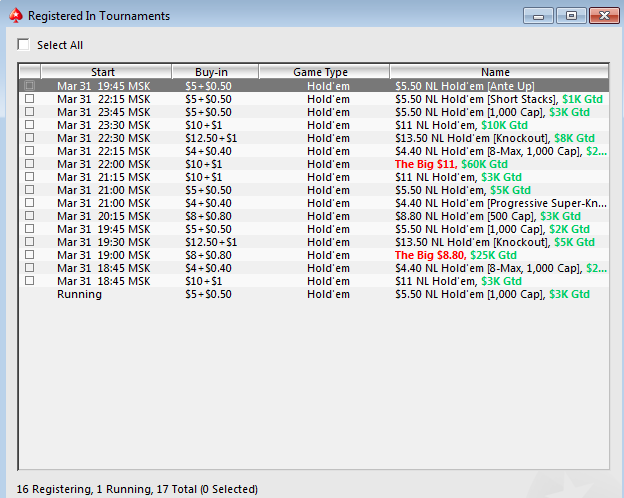Click 'Mar 31 22:30 MSK' start time
This screenshot has height=498, width=624.
pos(104,138)
